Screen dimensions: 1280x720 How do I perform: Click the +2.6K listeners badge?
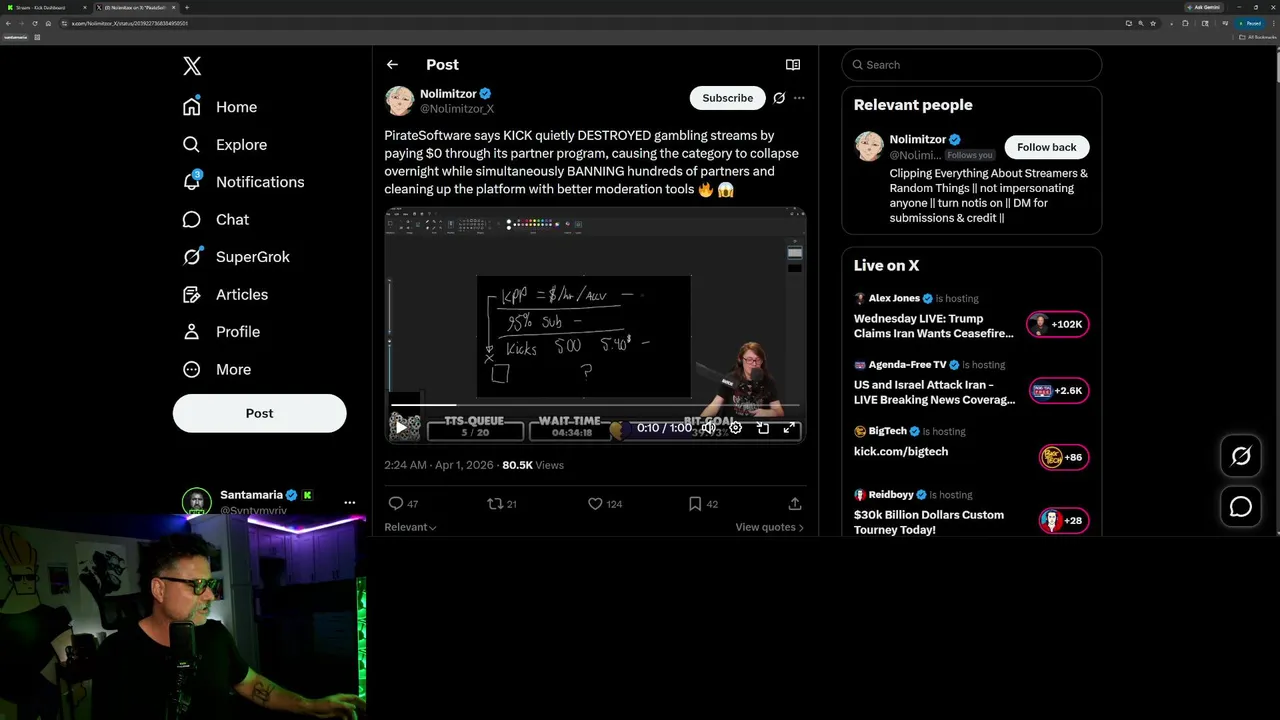[x=1058, y=391]
